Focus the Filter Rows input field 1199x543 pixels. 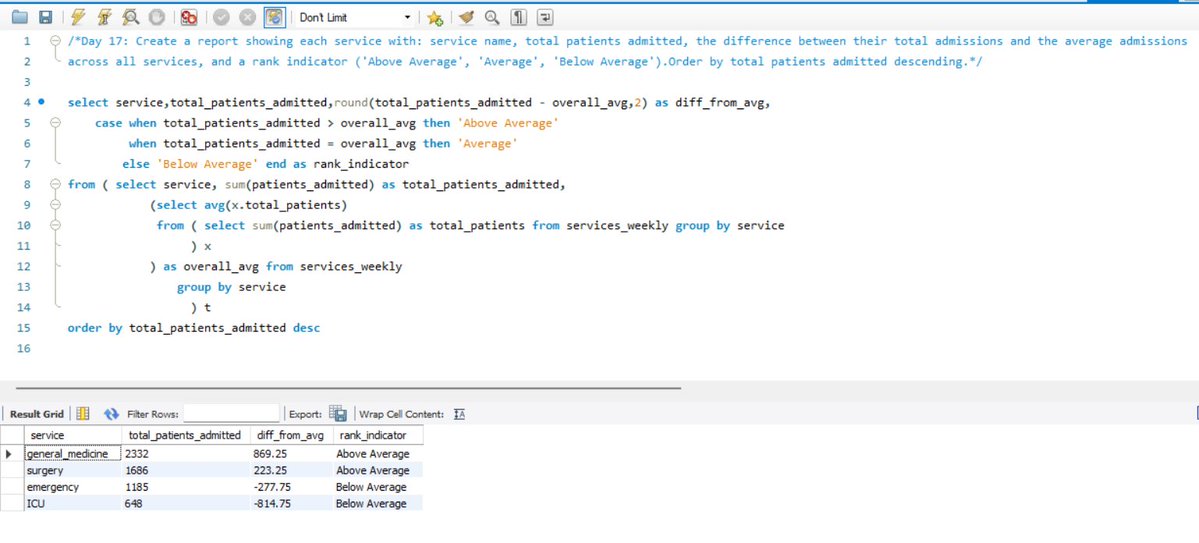tap(231, 414)
